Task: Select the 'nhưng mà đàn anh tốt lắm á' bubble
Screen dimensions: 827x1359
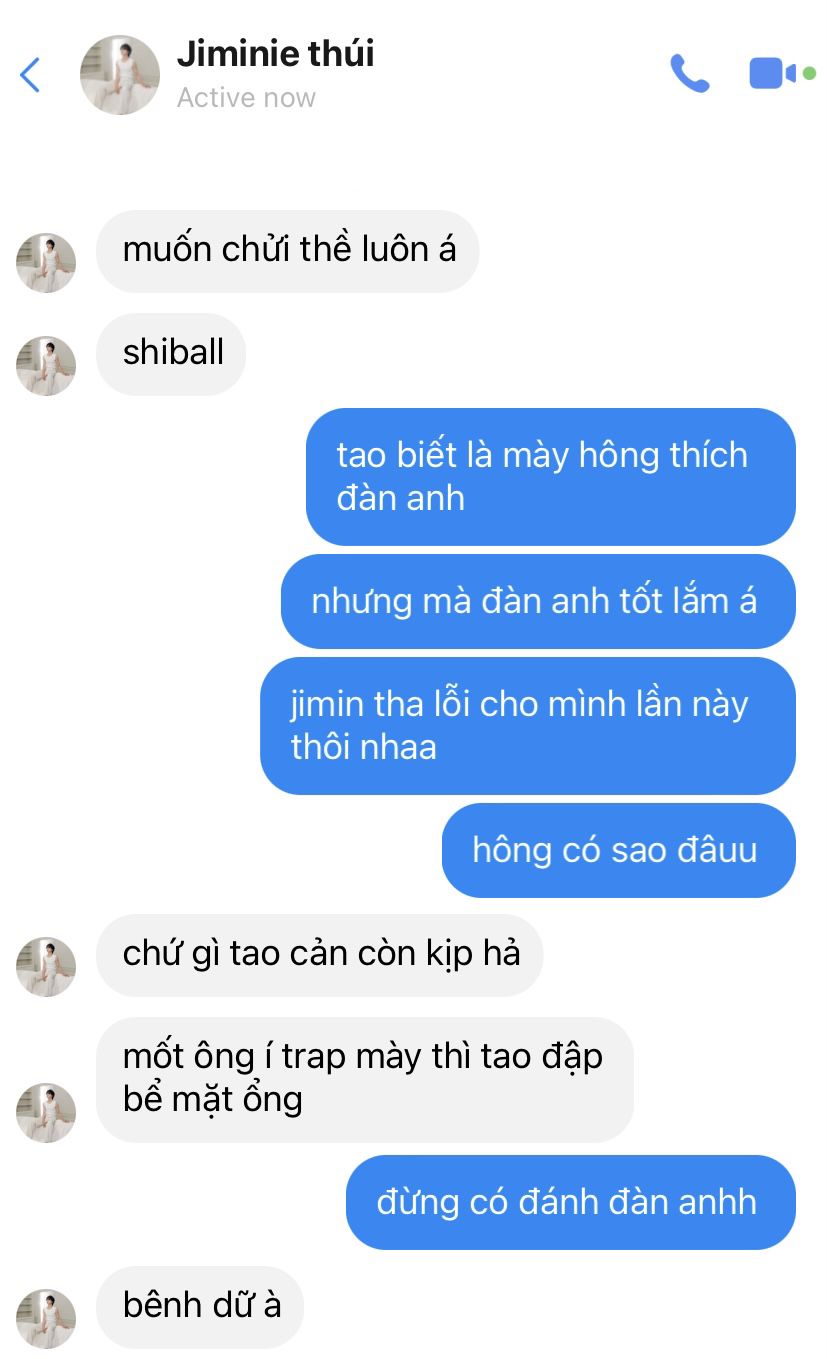Action: tap(538, 602)
